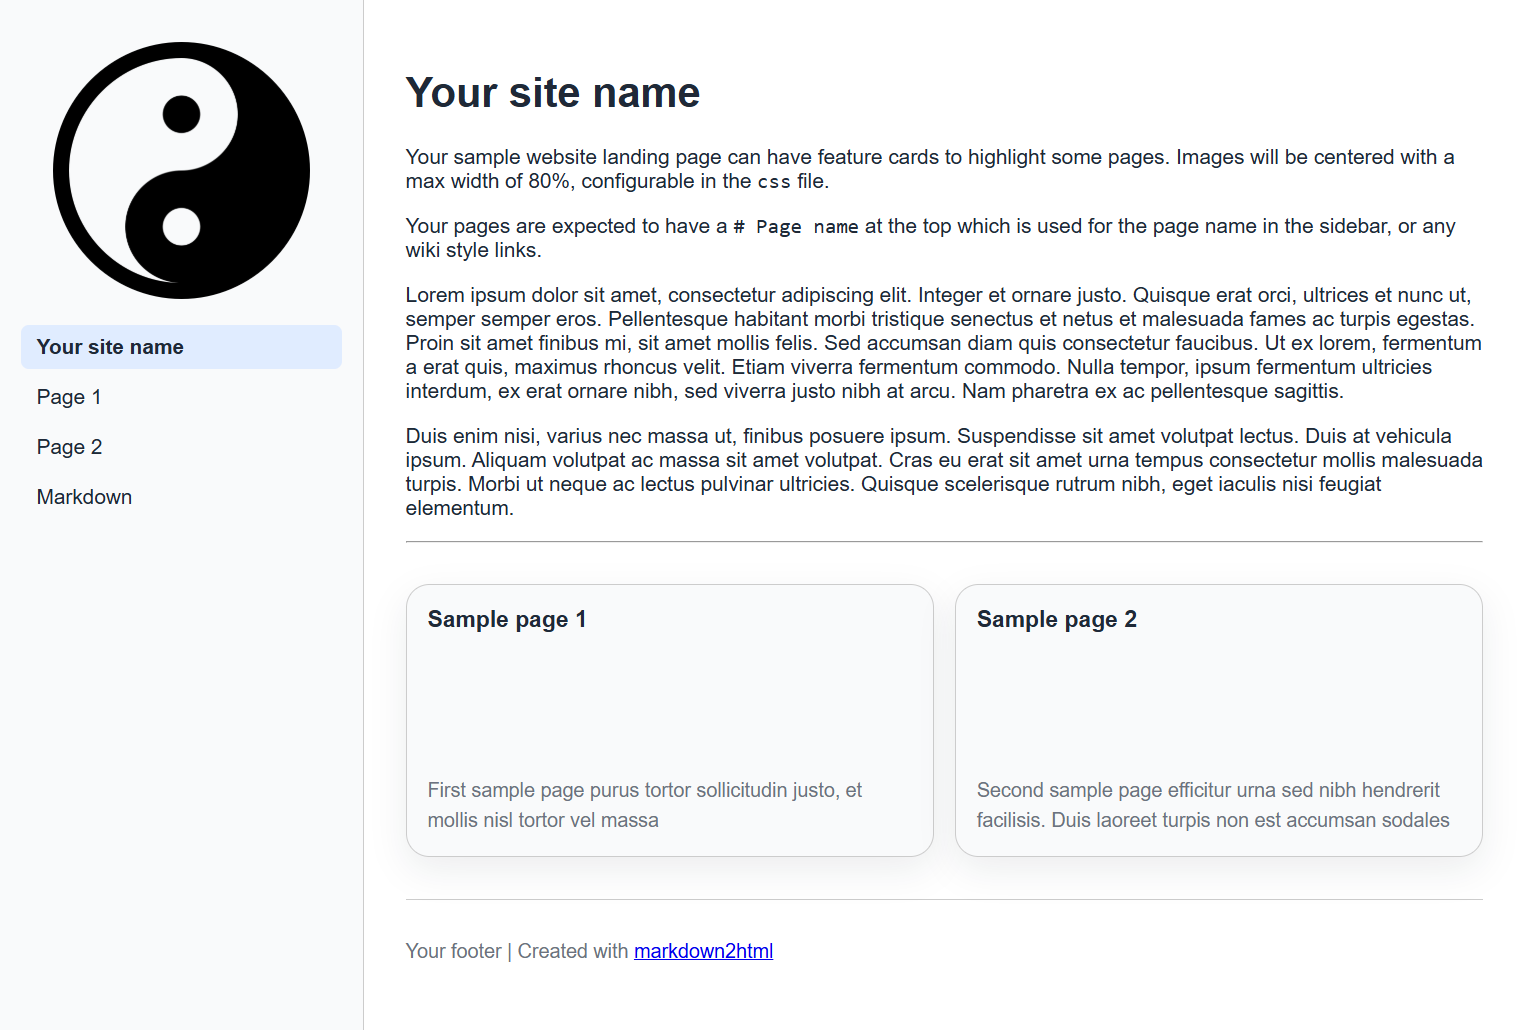Click the Sample page 1 heading
The height and width of the screenshot is (1030, 1525).
(x=506, y=619)
